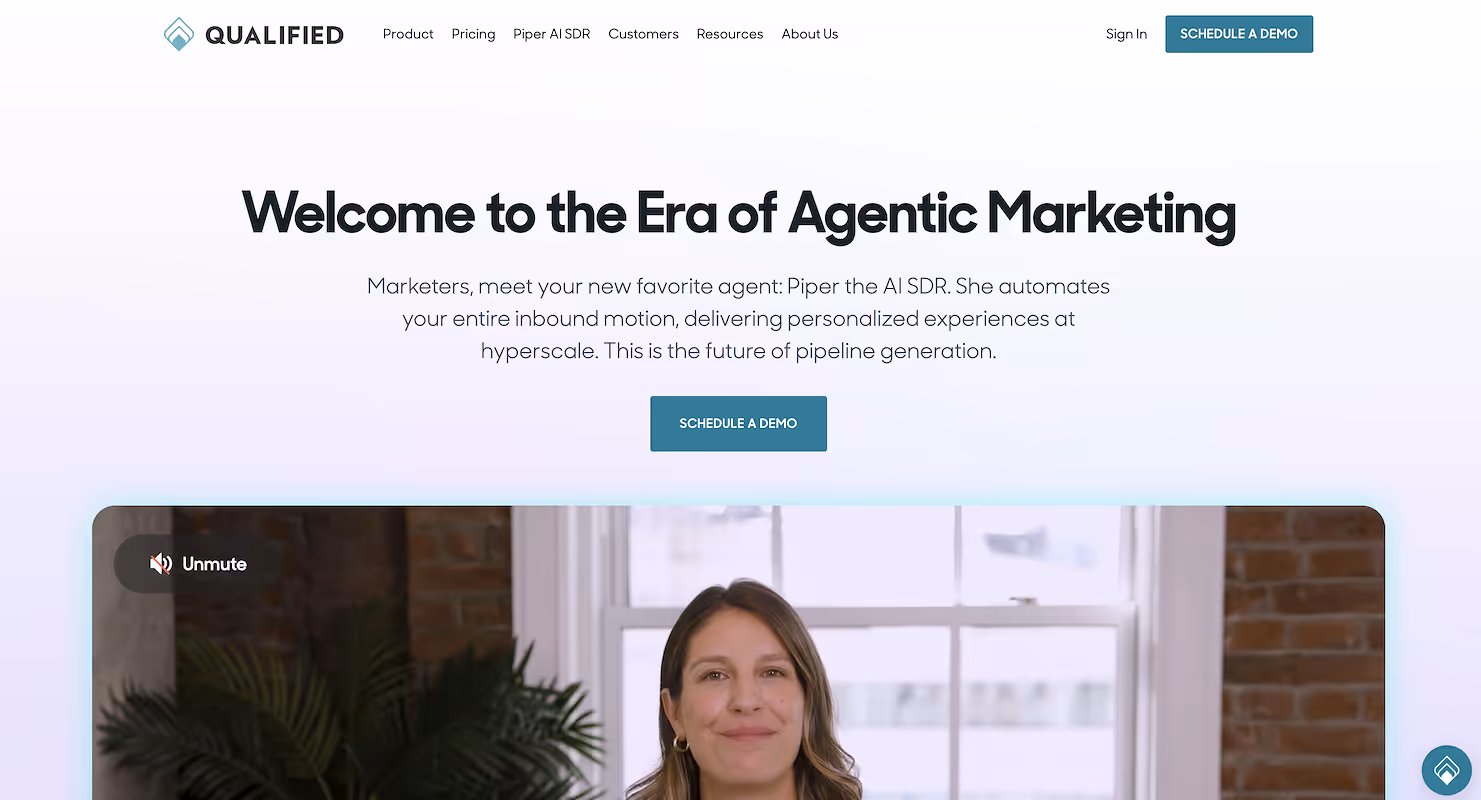Click the Sign In link
Viewport: 1481px width, 800px height.
point(1126,34)
